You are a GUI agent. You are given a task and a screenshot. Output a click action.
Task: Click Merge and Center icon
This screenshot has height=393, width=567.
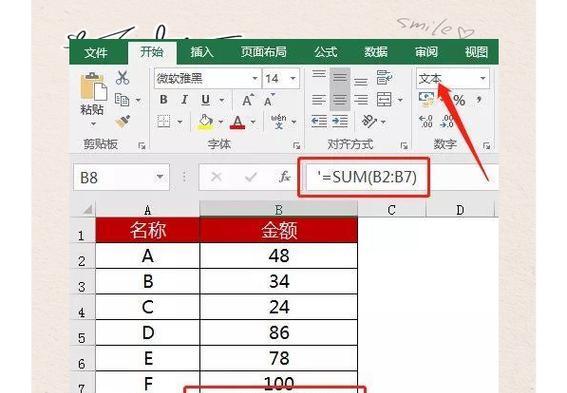(384, 99)
